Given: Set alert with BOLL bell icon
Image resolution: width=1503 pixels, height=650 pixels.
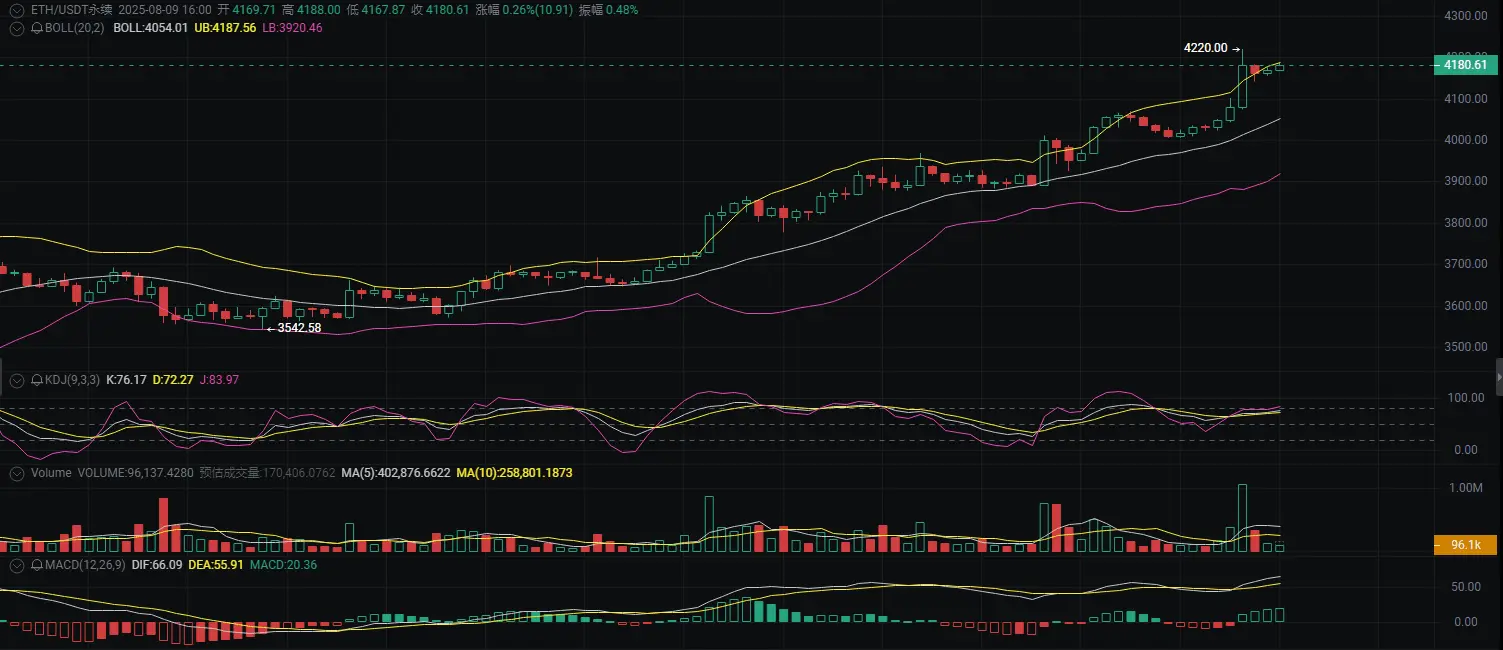Looking at the screenshot, I should (37, 28).
